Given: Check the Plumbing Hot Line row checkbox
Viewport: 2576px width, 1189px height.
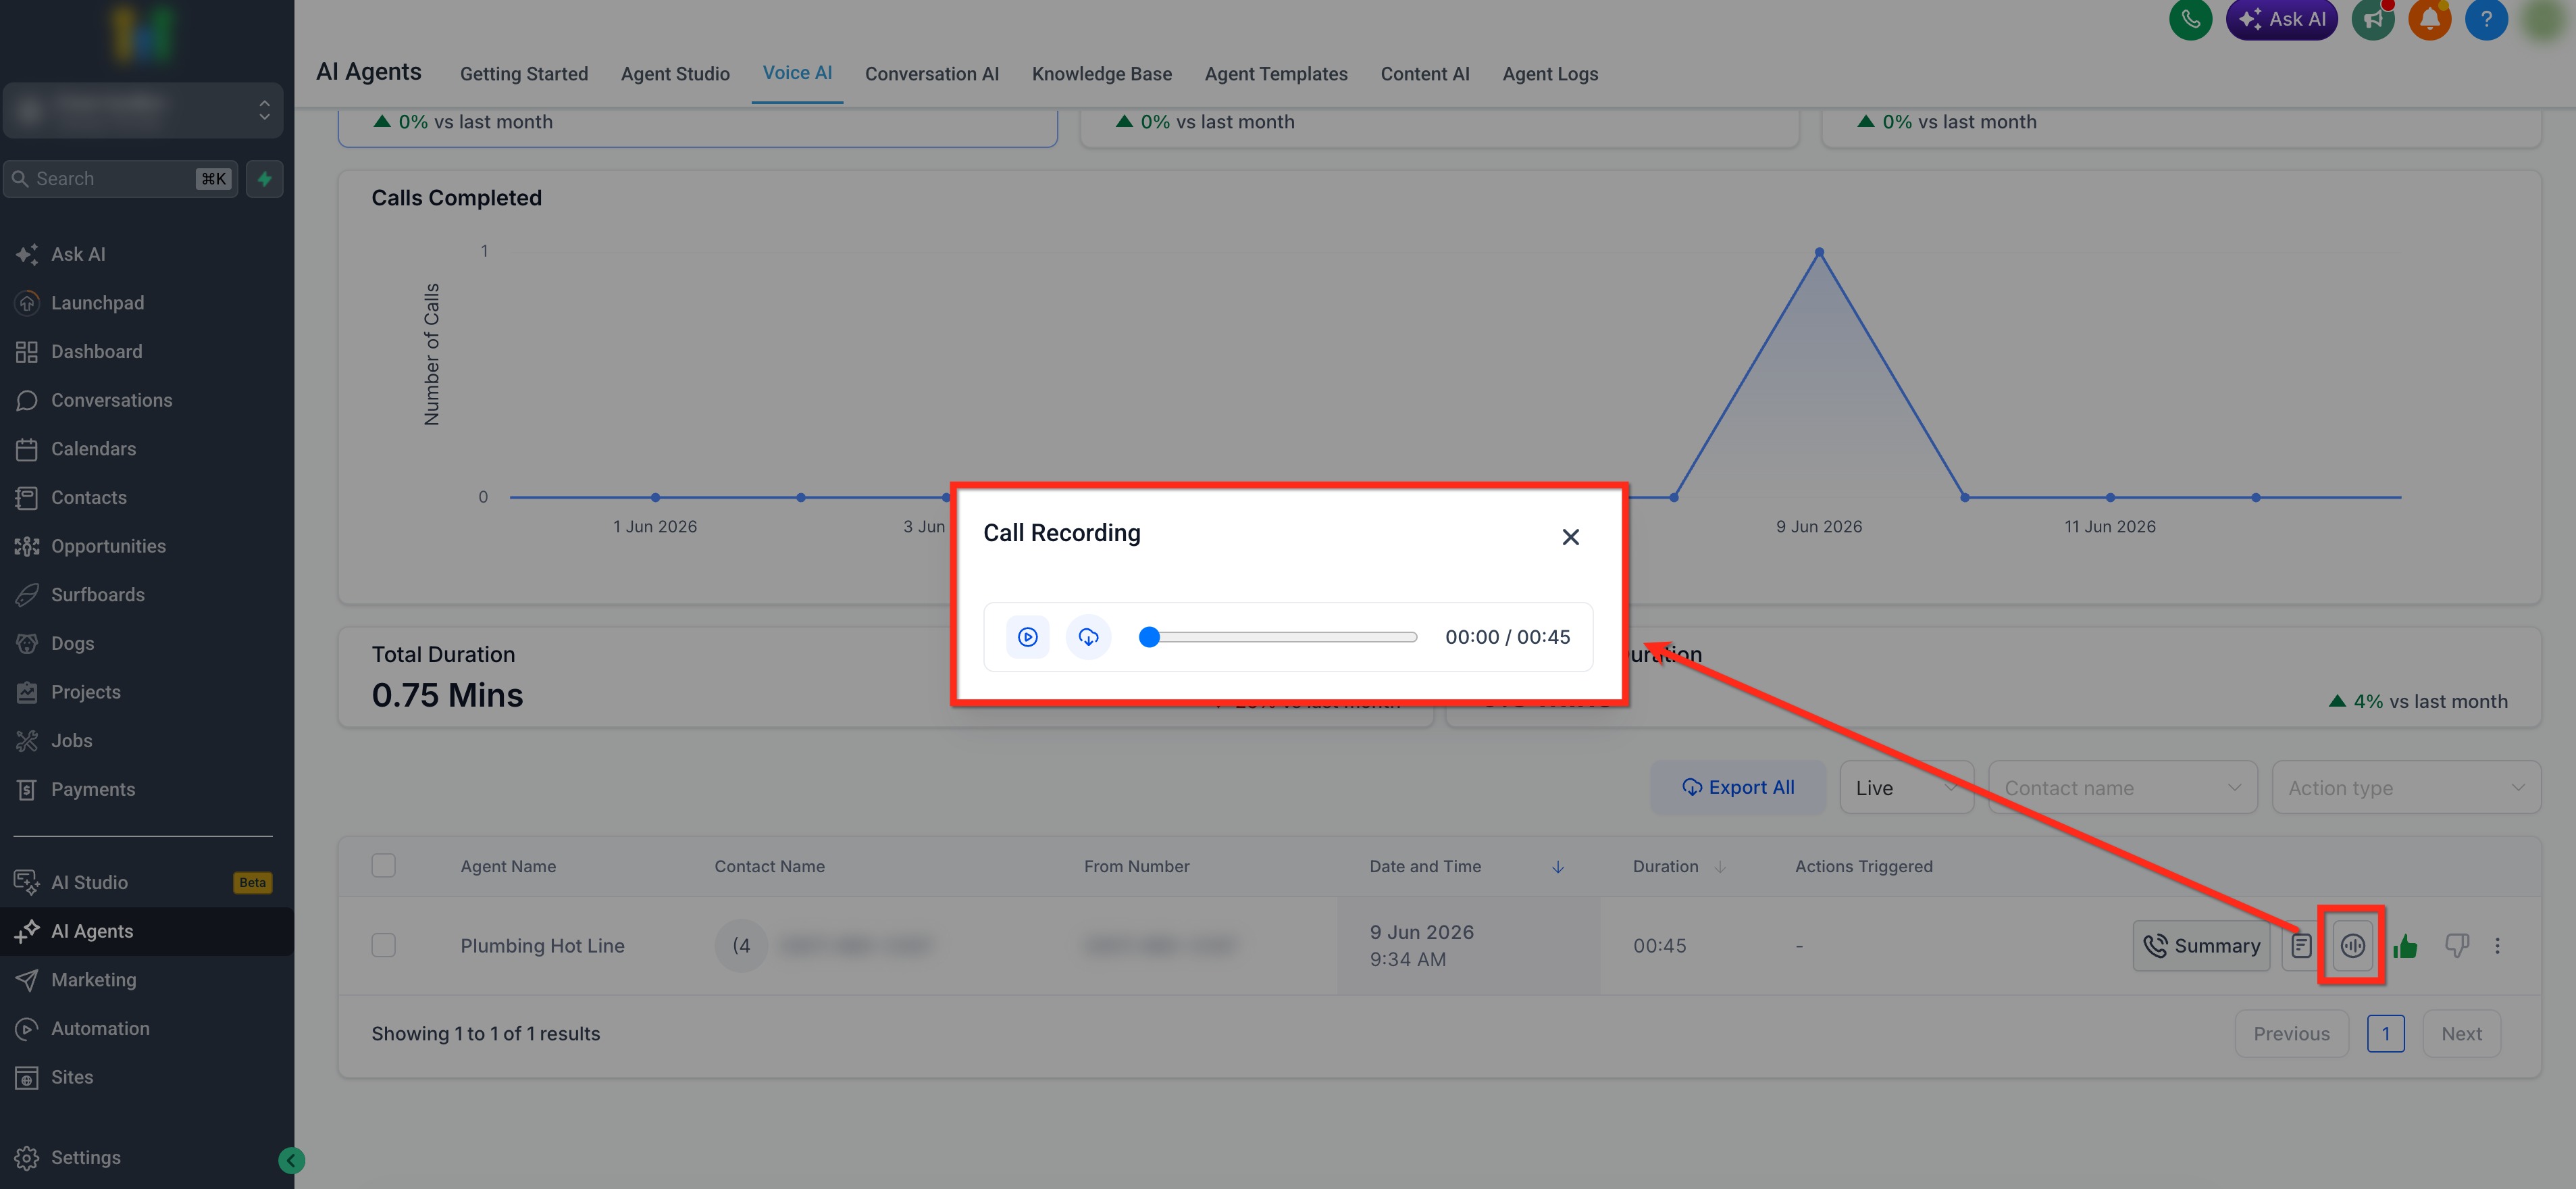Looking at the screenshot, I should coord(383,945).
